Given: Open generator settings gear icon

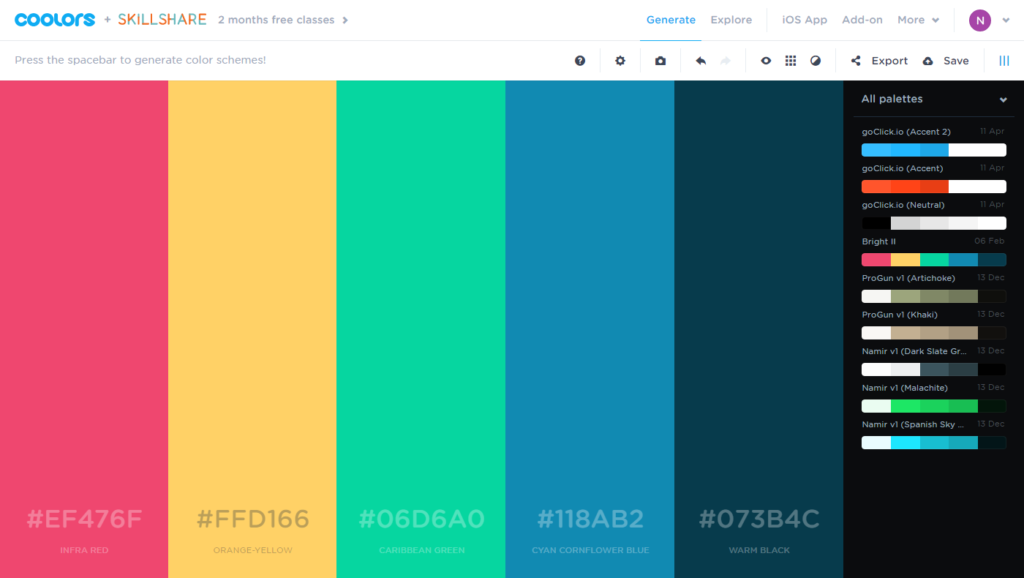Looking at the screenshot, I should [620, 61].
